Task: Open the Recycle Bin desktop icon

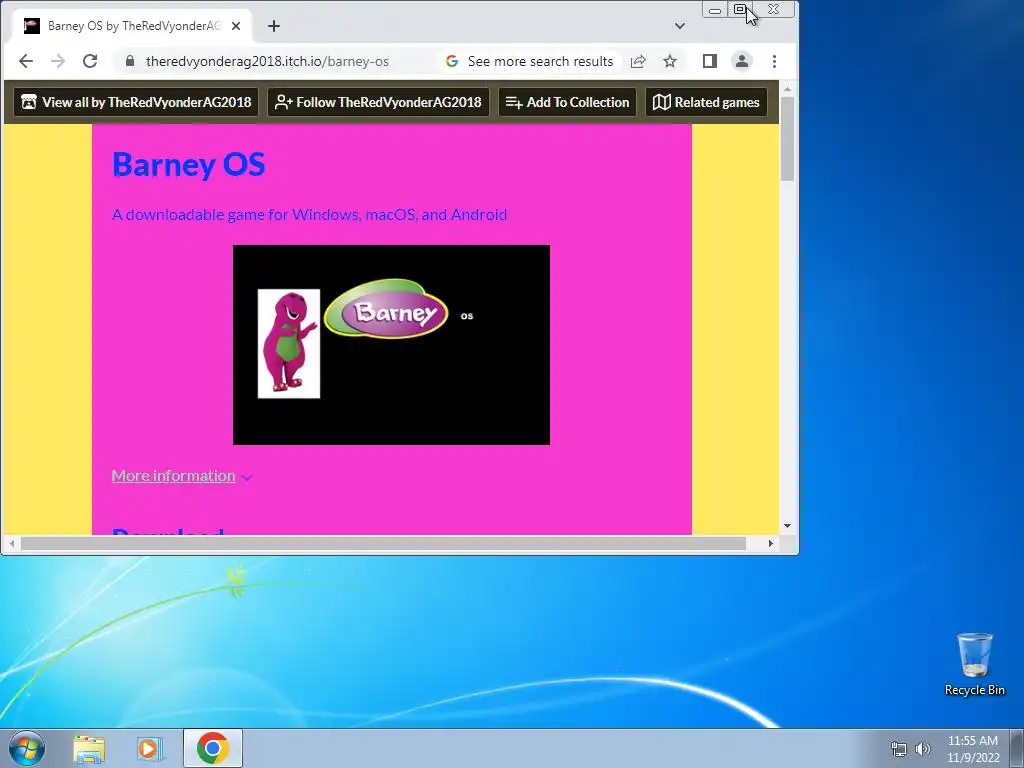Action: click(x=974, y=664)
